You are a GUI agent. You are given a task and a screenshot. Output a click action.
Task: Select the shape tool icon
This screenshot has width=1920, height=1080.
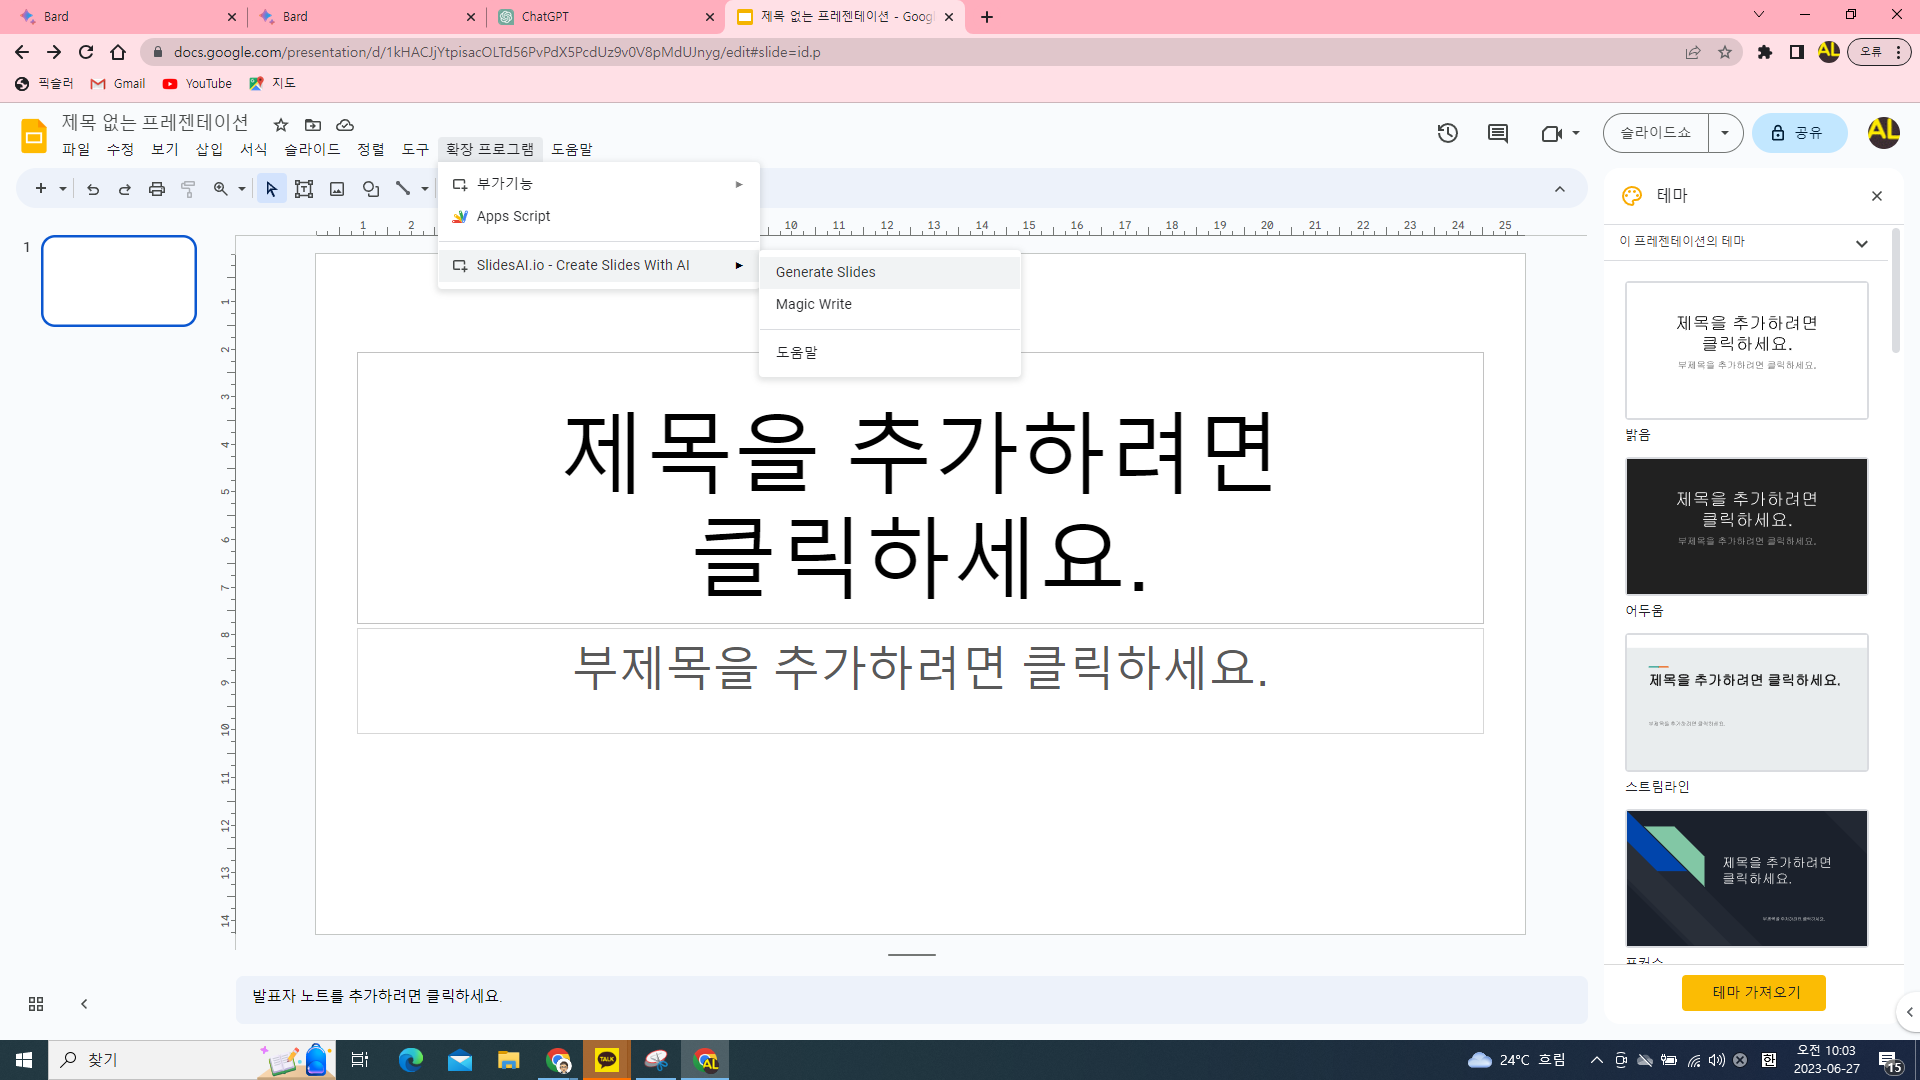(x=371, y=189)
